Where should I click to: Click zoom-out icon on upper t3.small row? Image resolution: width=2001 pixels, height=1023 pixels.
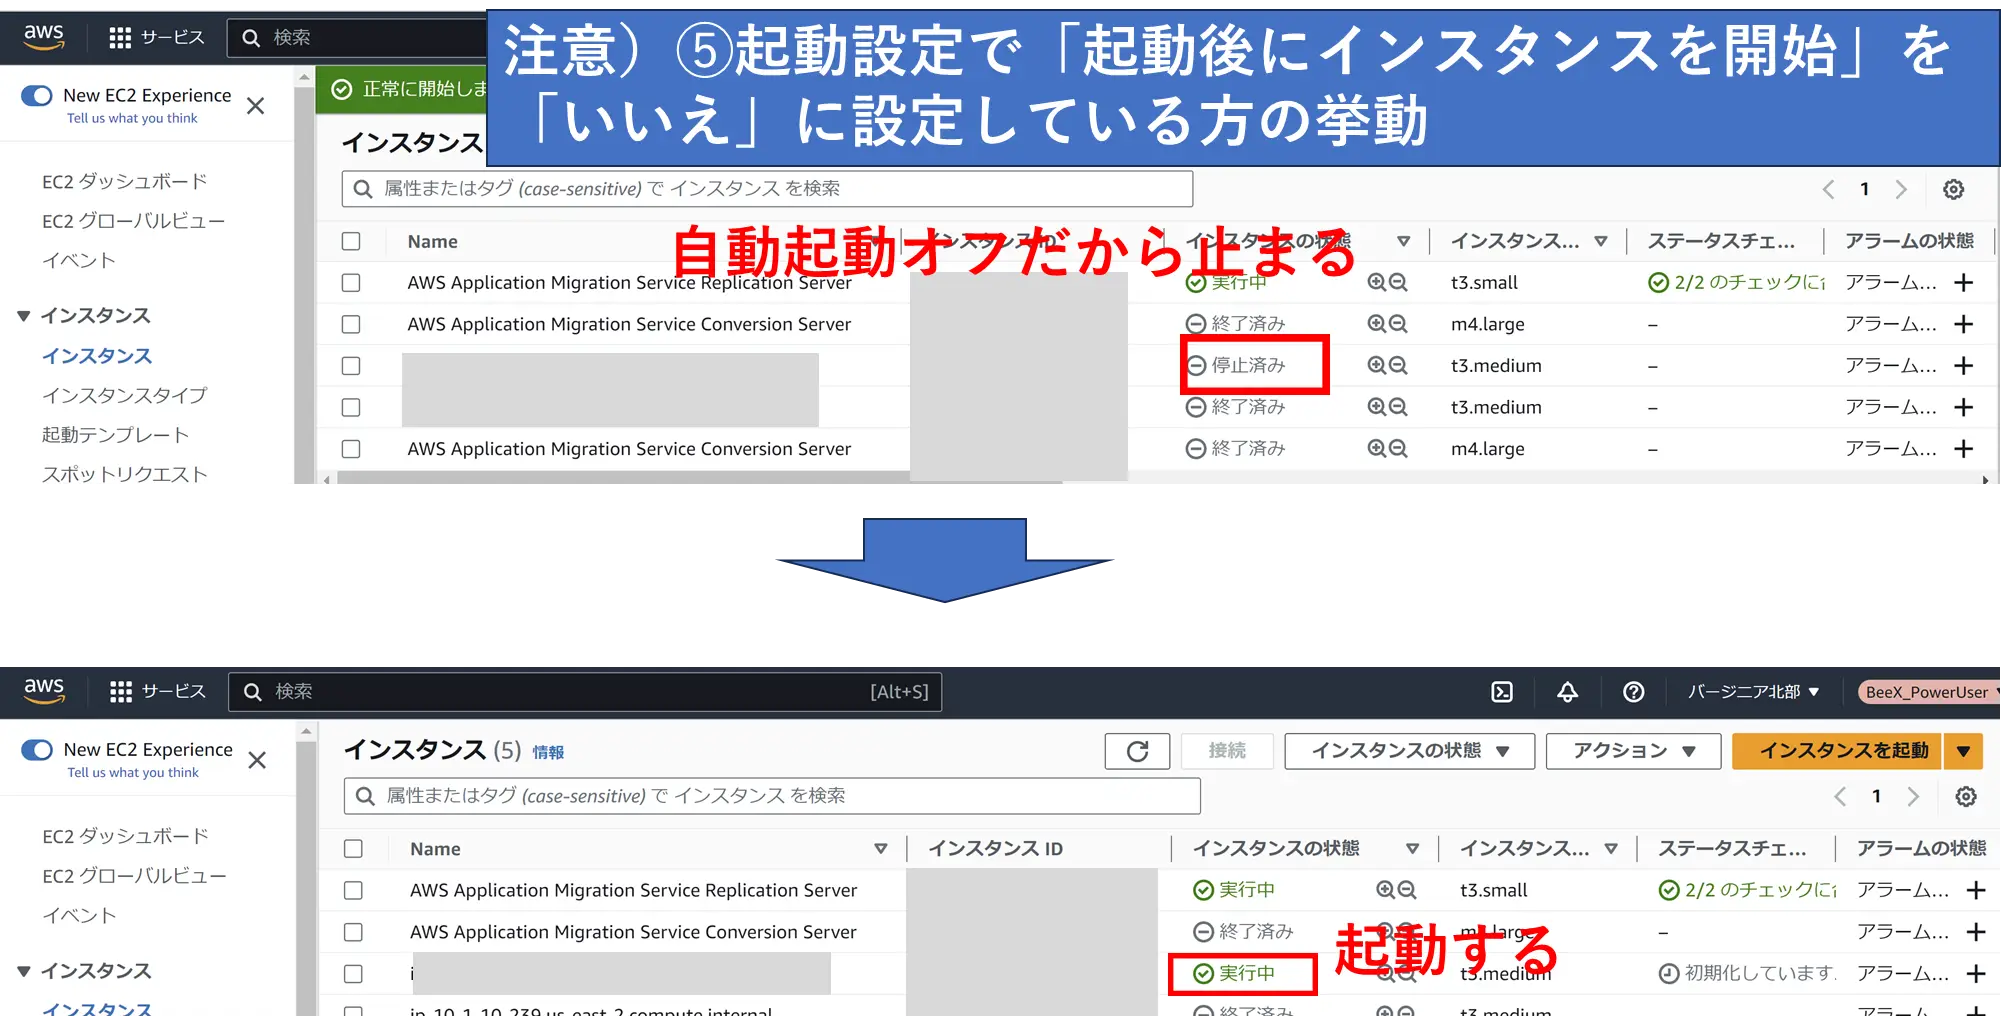[x=1398, y=283]
